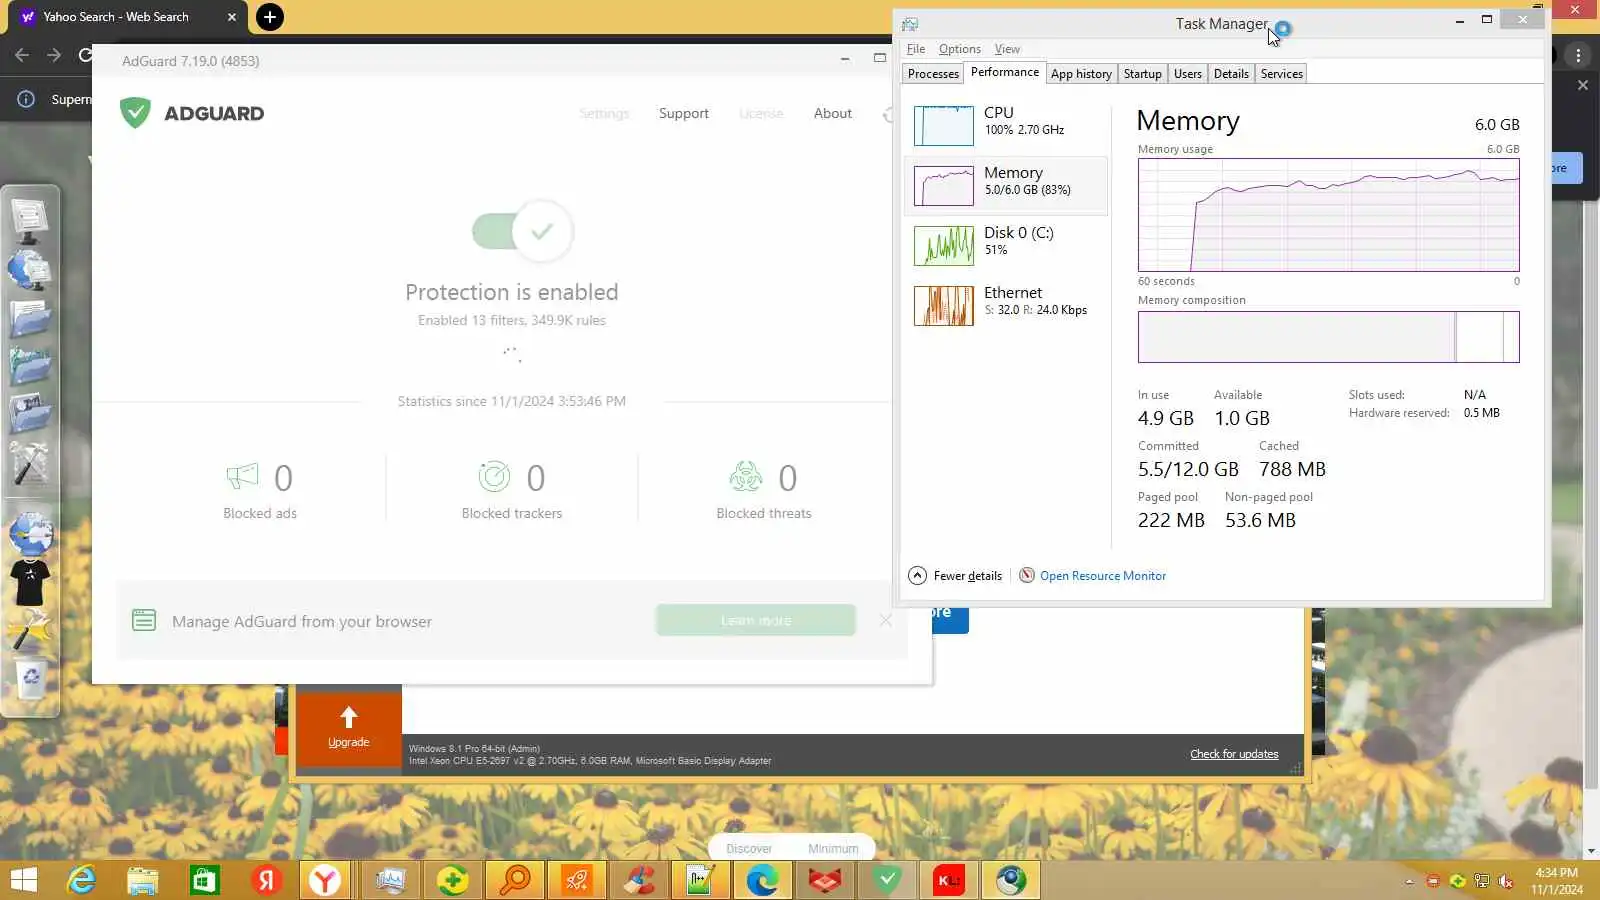Open the red Yandex icon on taskbar
This screenshot has width=1600, height=900.
point(266,880)
